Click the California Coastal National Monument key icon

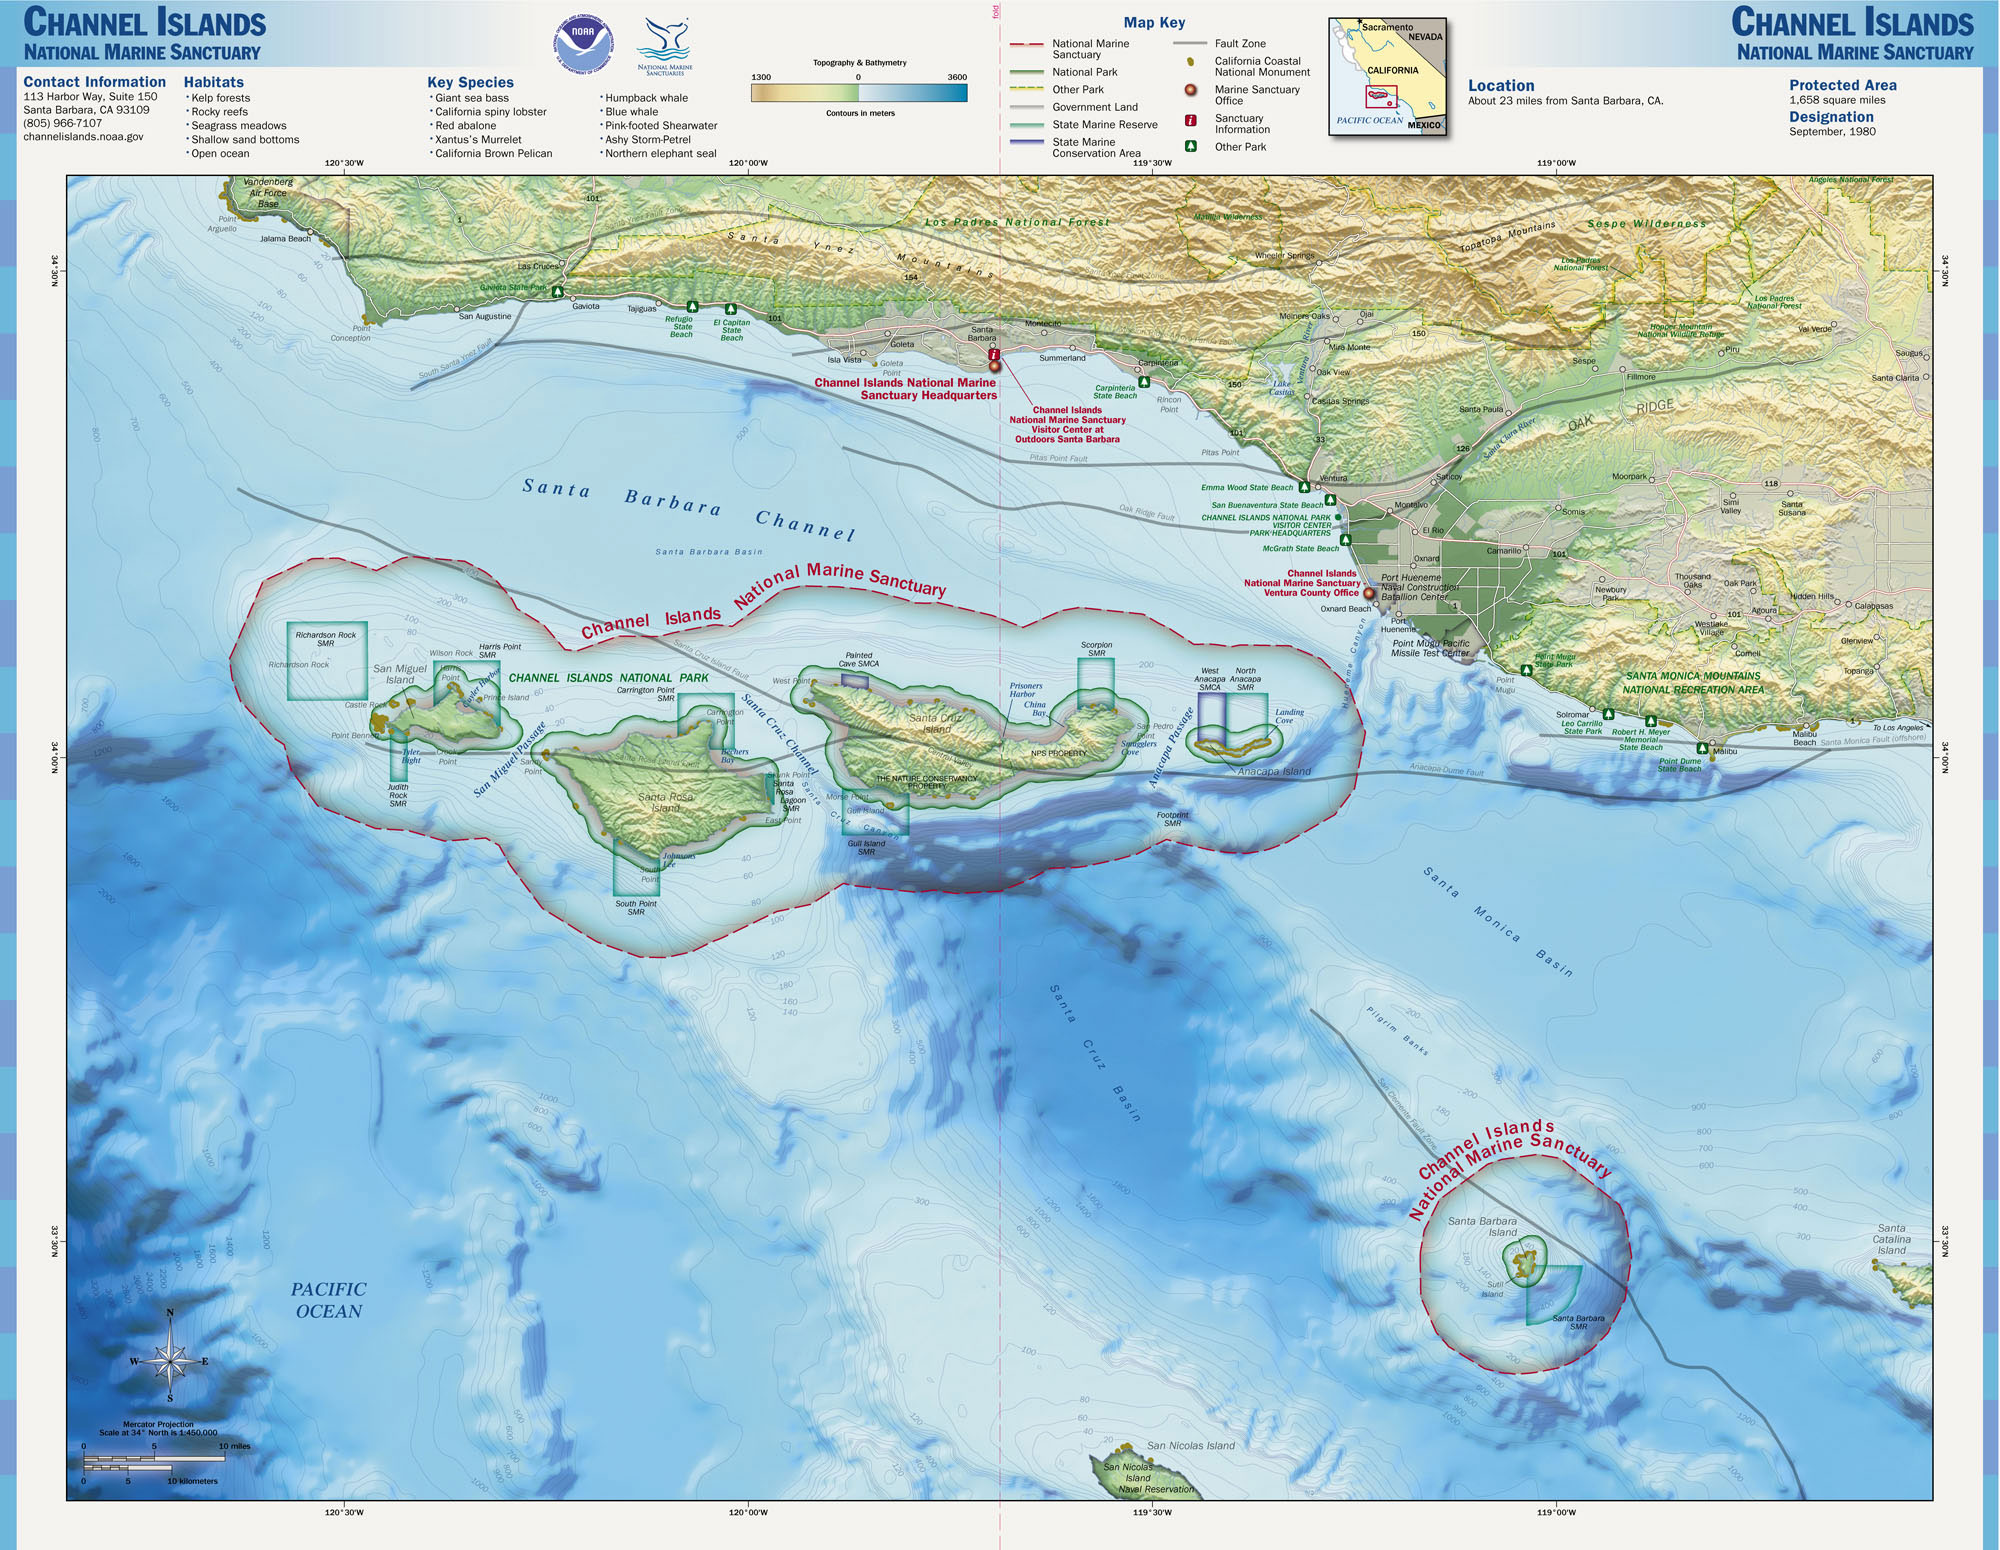coord(1191,62)
